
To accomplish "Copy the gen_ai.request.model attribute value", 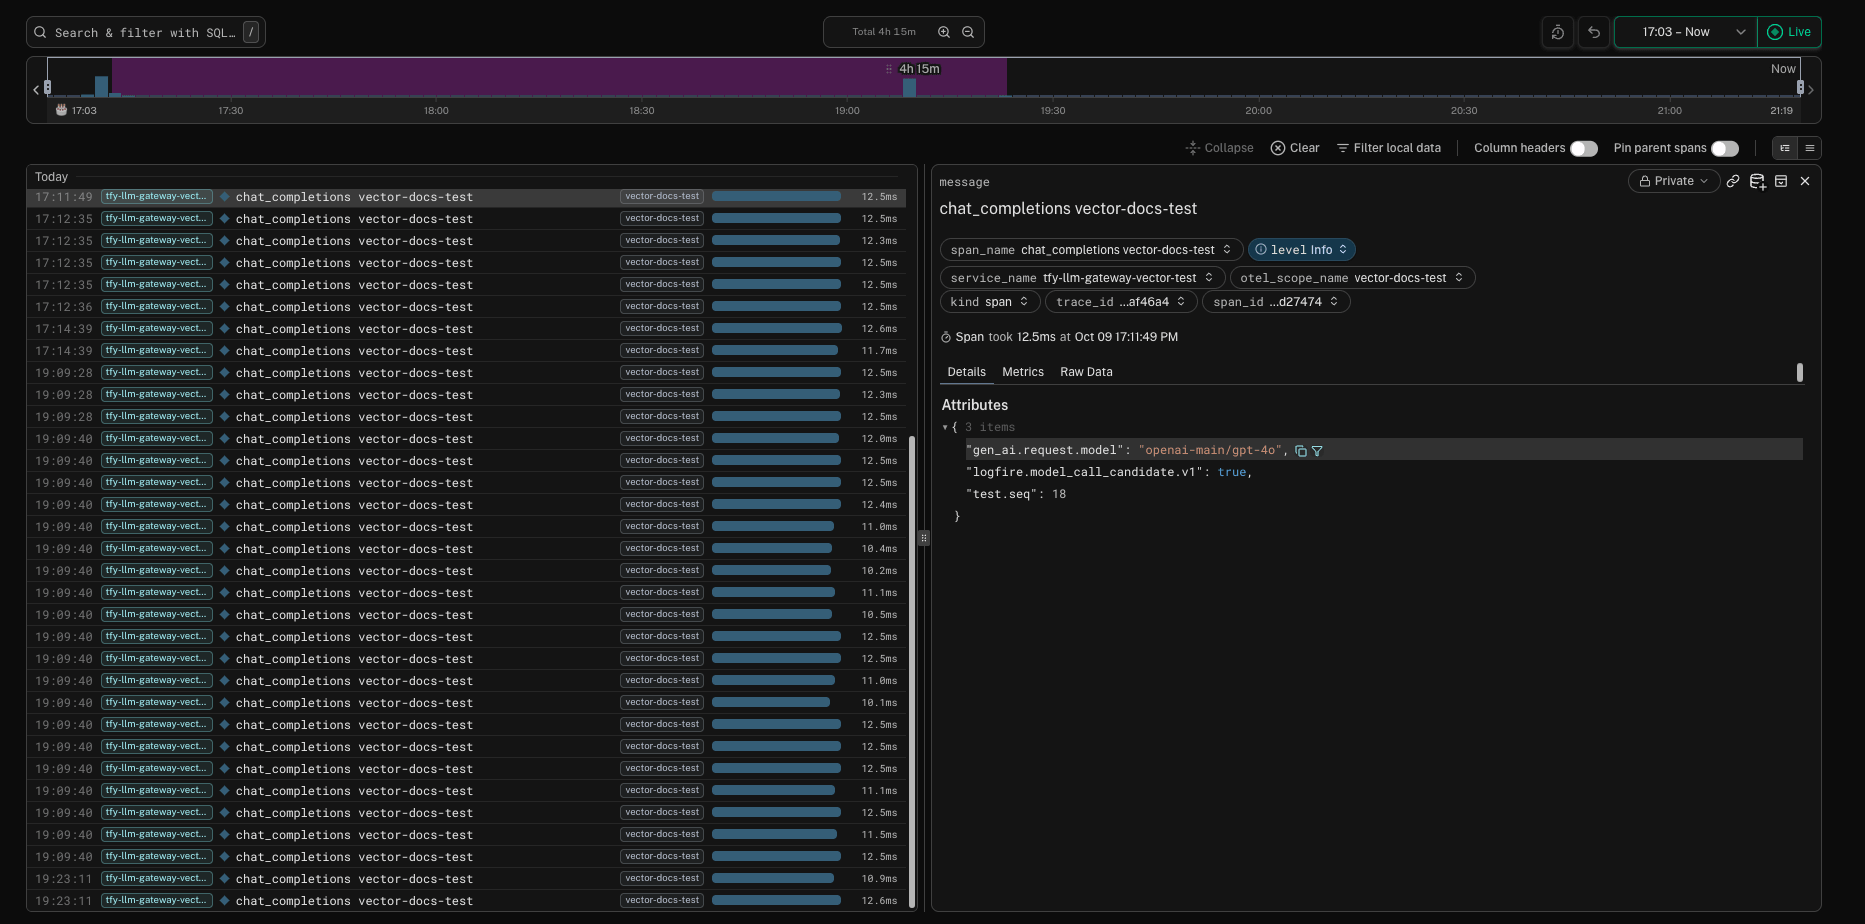I will pos(1301,451).
